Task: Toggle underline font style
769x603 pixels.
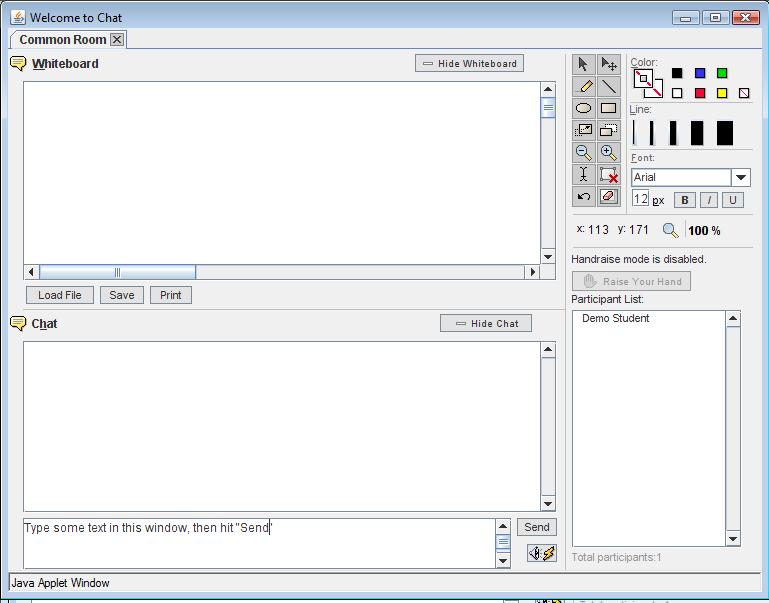Action: coord(733,200)
